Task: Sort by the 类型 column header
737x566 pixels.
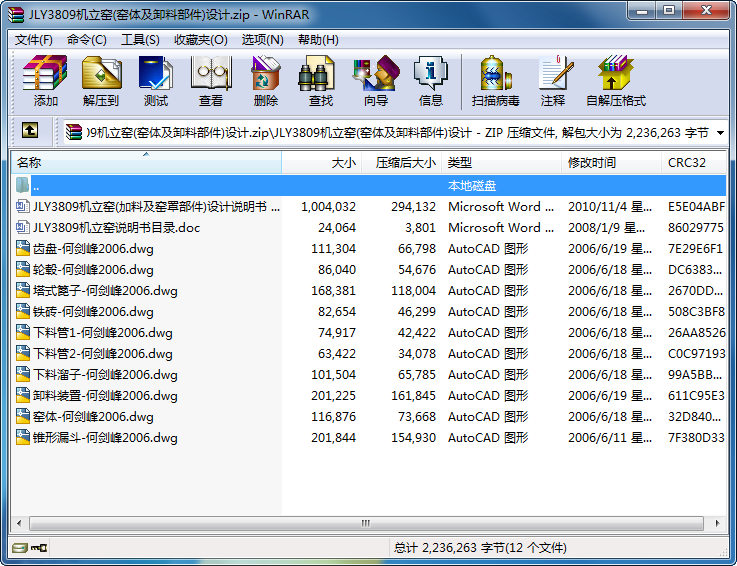Action: pyautogui.click(x=502, y=163)
